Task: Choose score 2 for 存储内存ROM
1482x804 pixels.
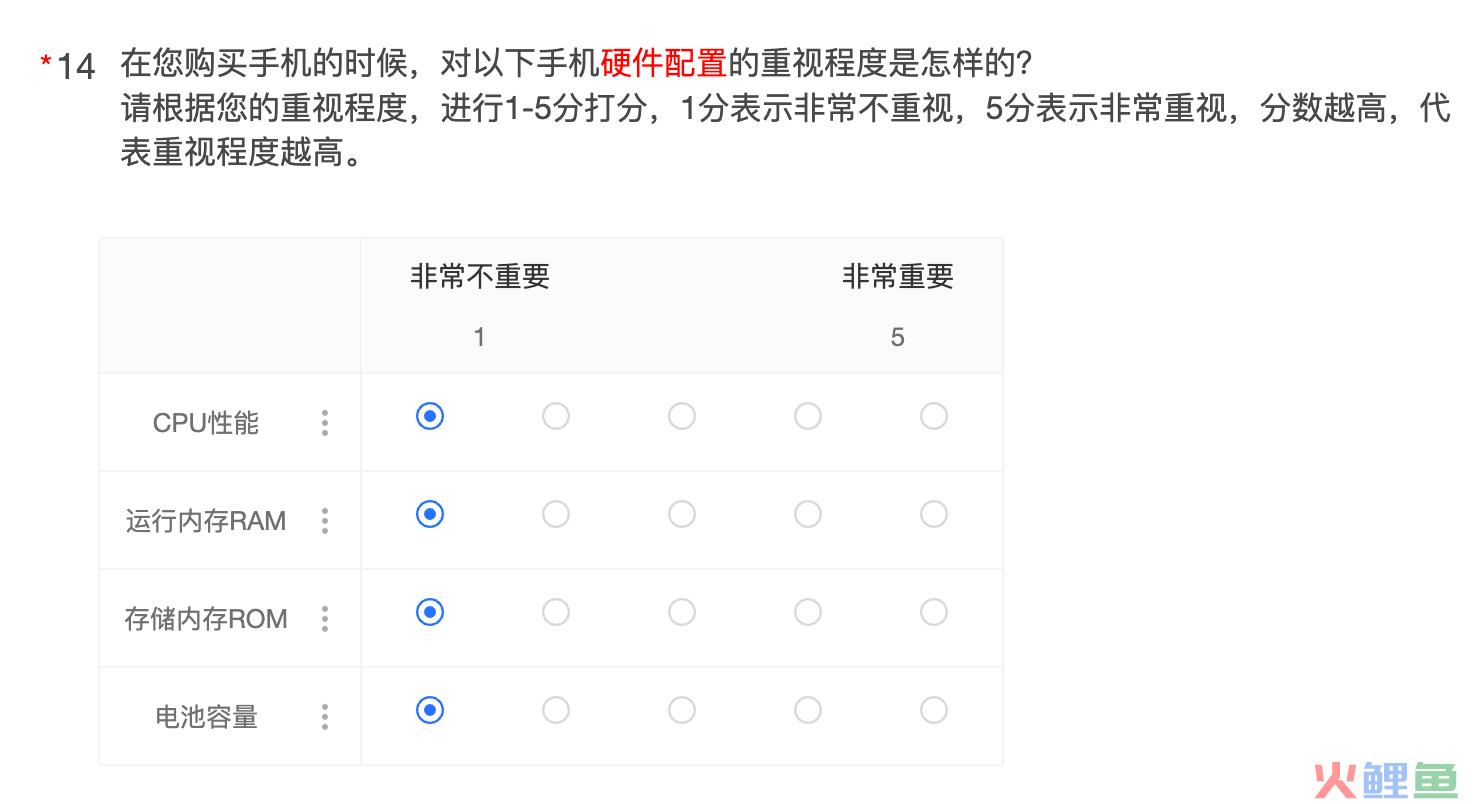Action: click(x=556, y=612)
